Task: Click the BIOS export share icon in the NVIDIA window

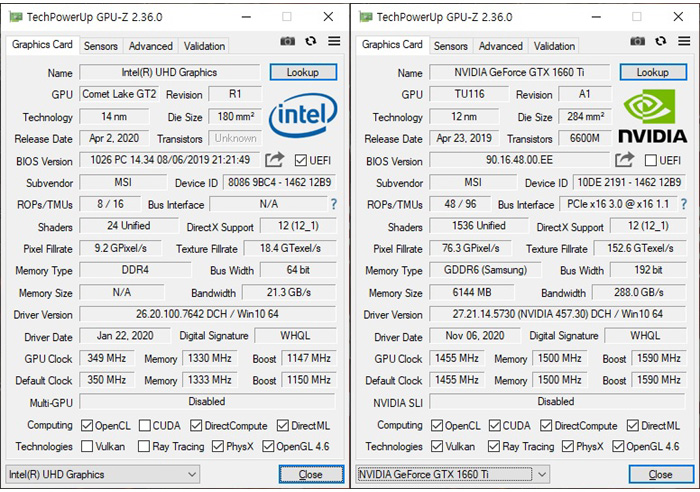Action: click(x=625, y=159)
